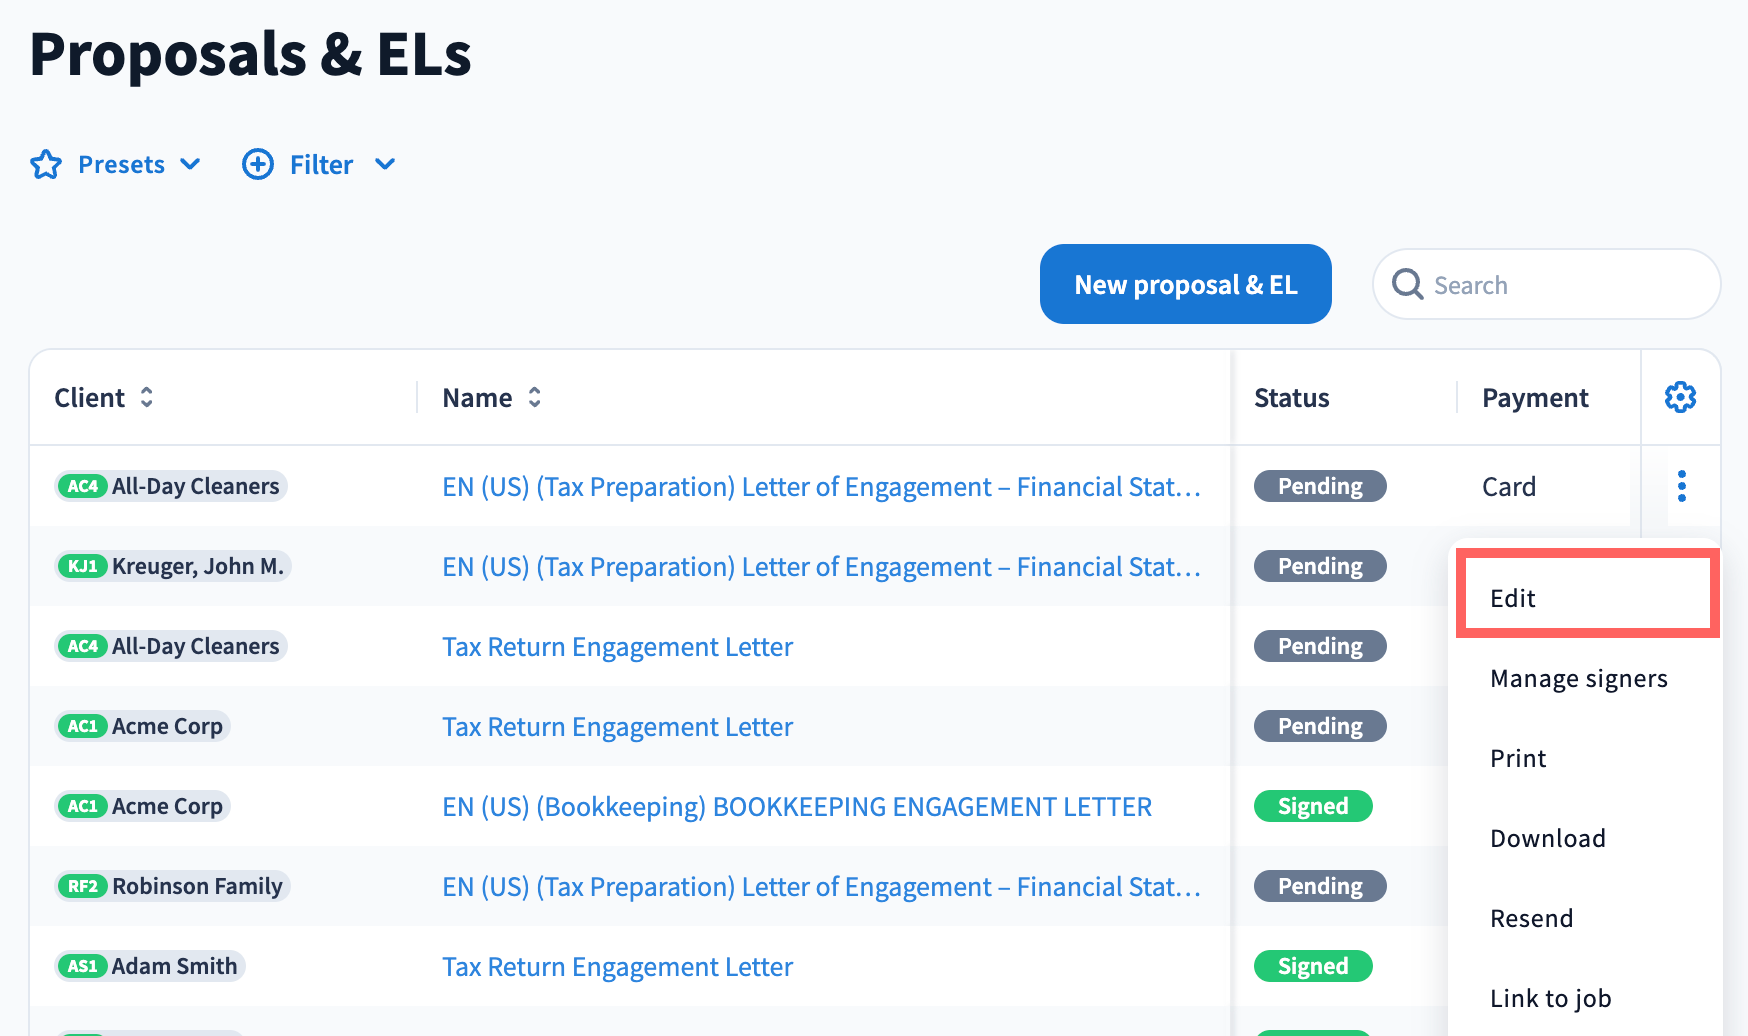Sort table by Name column arrows
This screenshot has width=1748, height=1036.
(535, 398)
